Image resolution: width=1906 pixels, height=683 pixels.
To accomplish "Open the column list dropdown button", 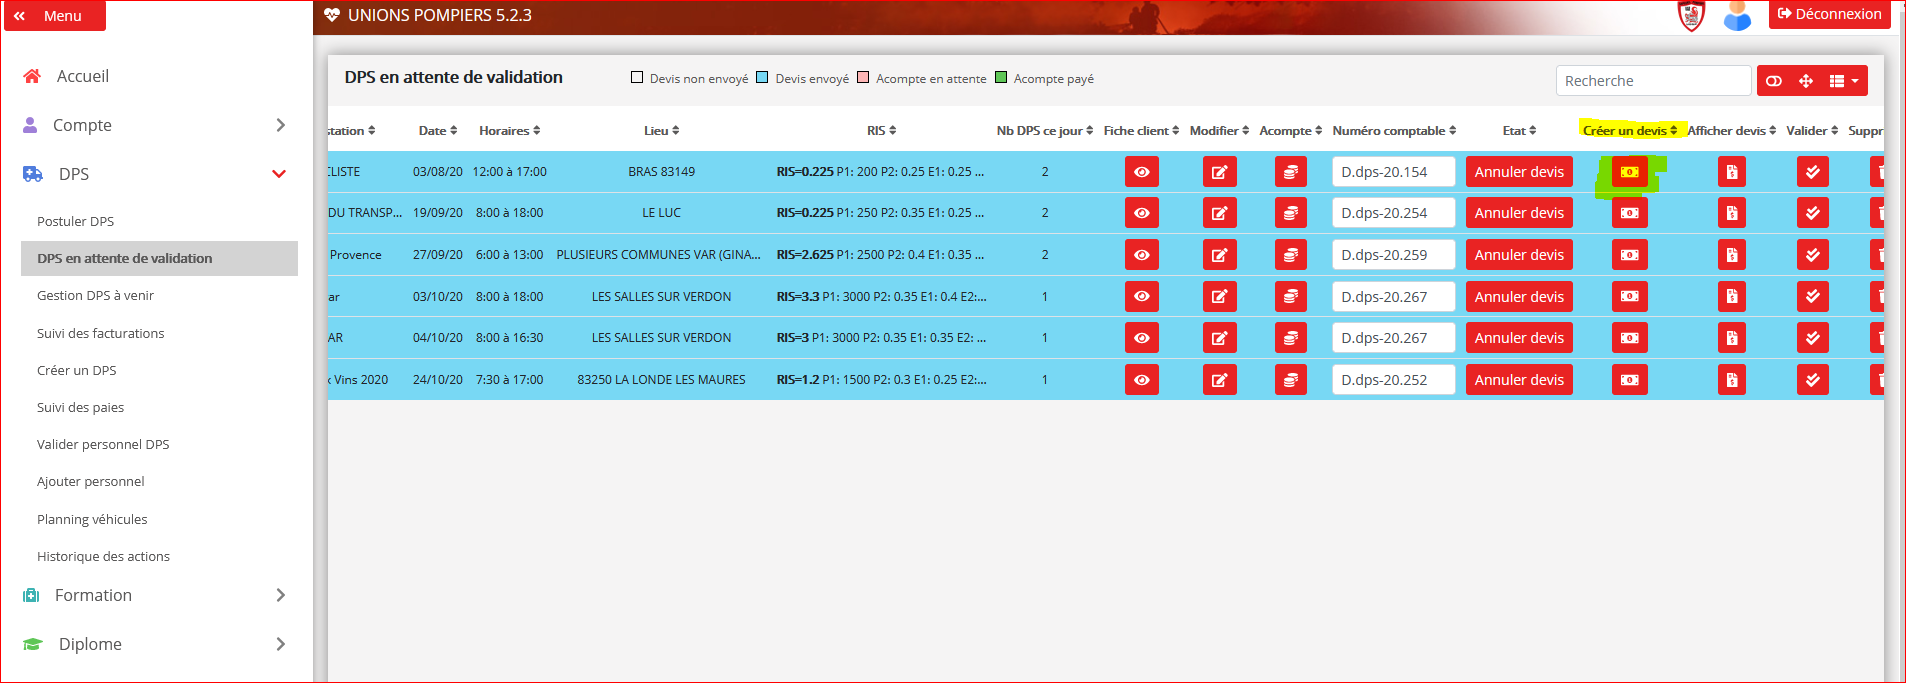I will (1843, 81).
